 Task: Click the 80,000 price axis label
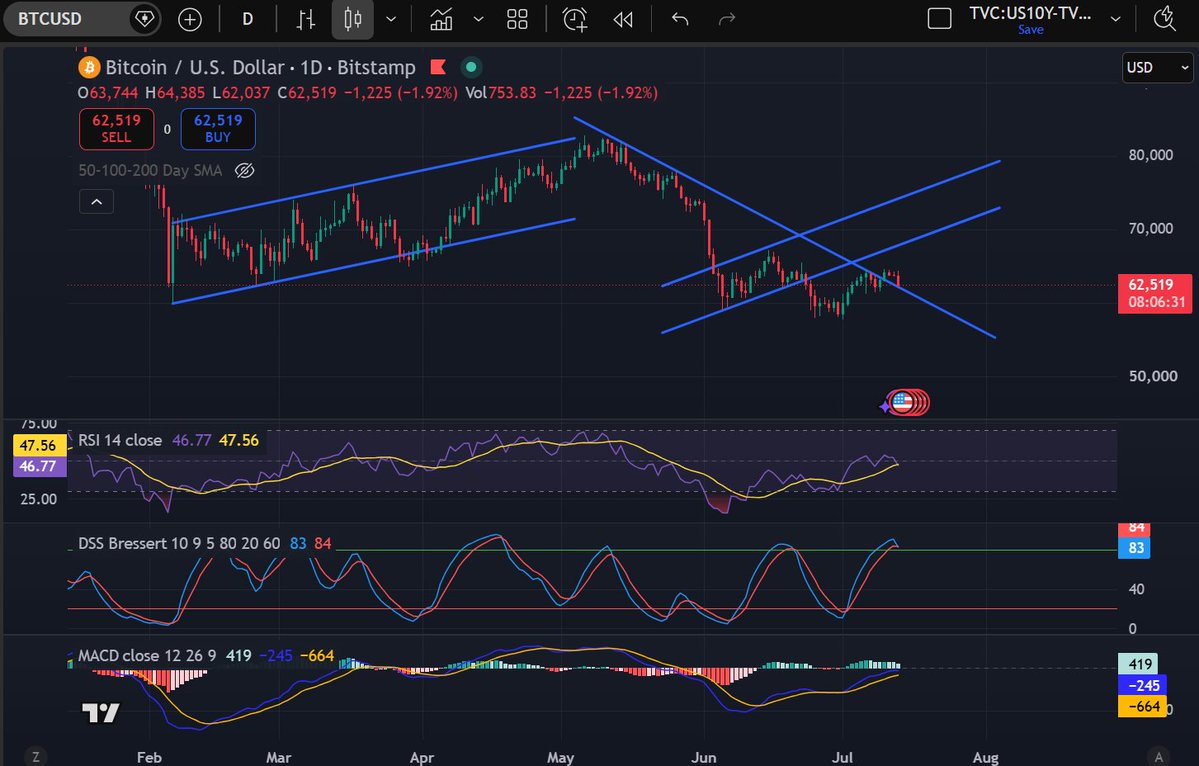click(x=1150, y=155)
